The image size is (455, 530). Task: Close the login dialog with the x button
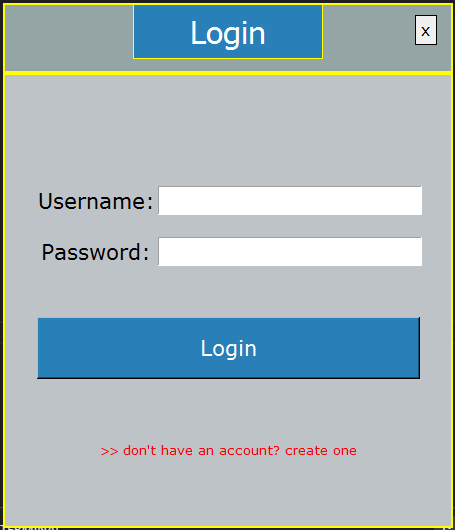[x=426, y=30]
